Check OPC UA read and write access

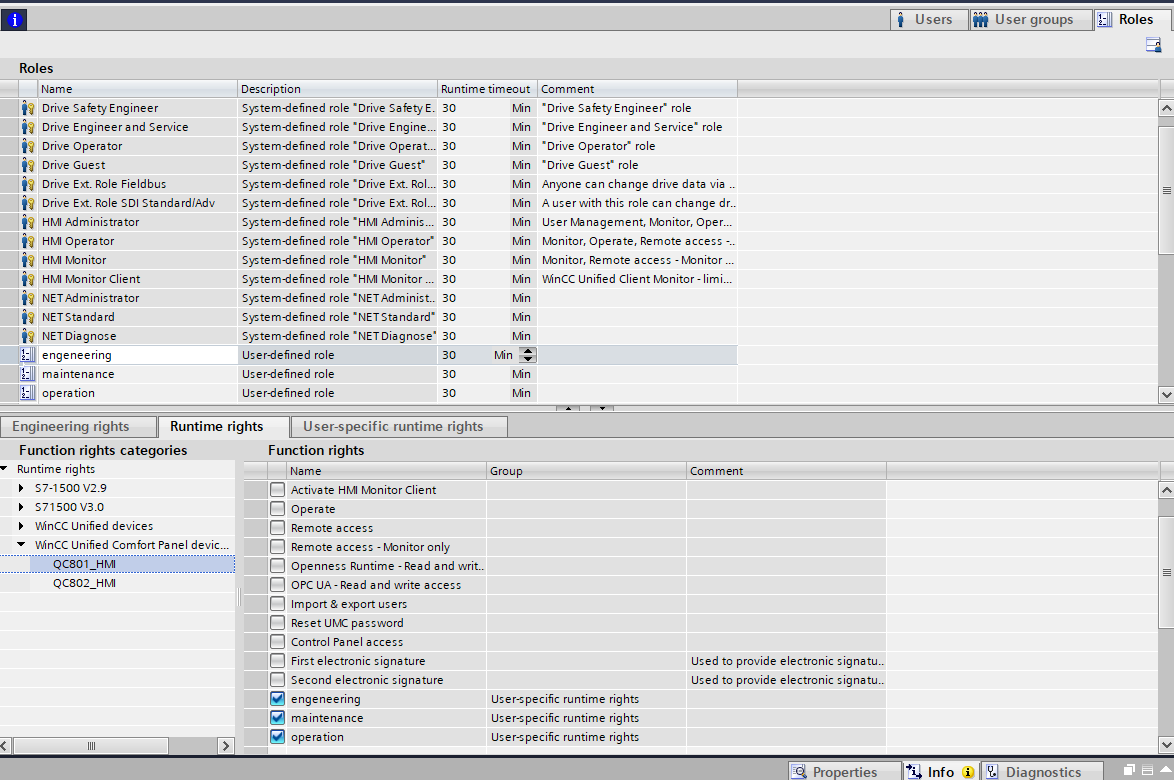(x=278, y=585)
